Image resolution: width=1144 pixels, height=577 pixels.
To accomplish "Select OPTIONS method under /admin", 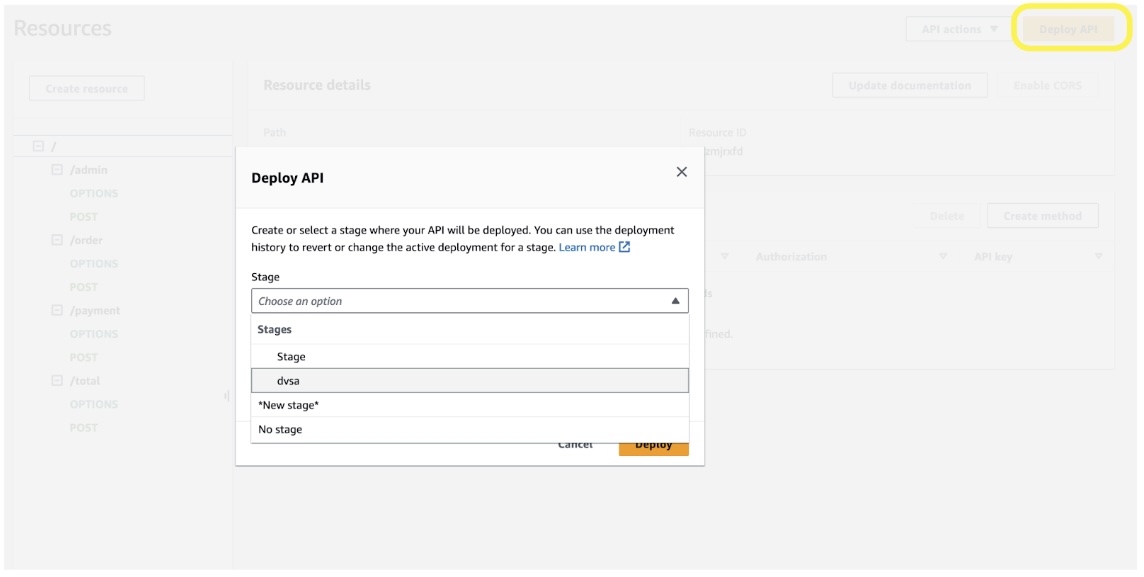I will coord(94,193).
